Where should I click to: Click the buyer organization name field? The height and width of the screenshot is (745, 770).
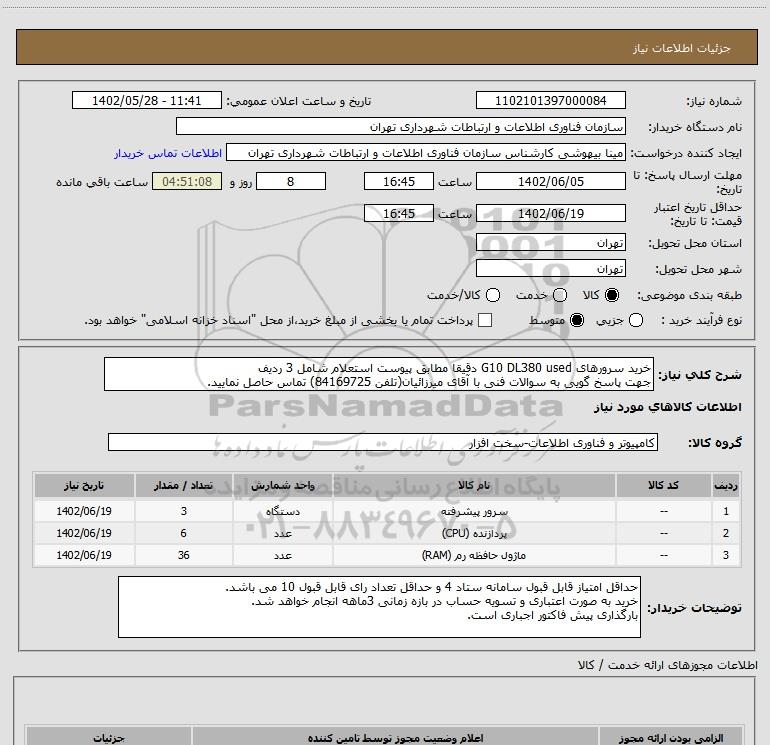401,127
